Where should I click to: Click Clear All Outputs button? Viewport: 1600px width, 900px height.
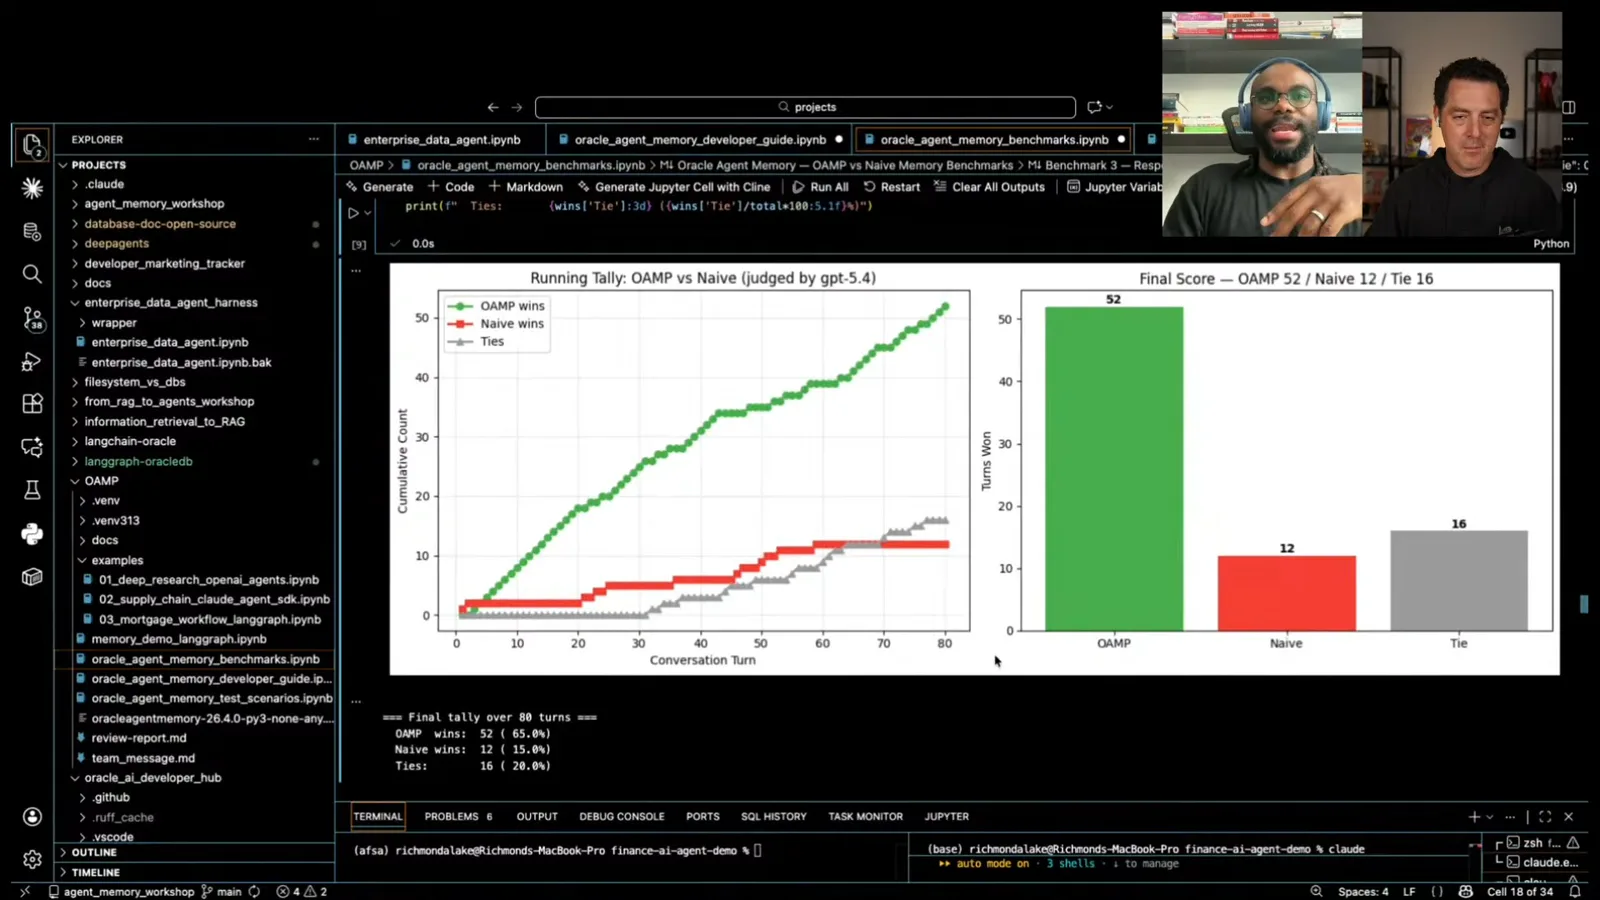coord(989,187)
